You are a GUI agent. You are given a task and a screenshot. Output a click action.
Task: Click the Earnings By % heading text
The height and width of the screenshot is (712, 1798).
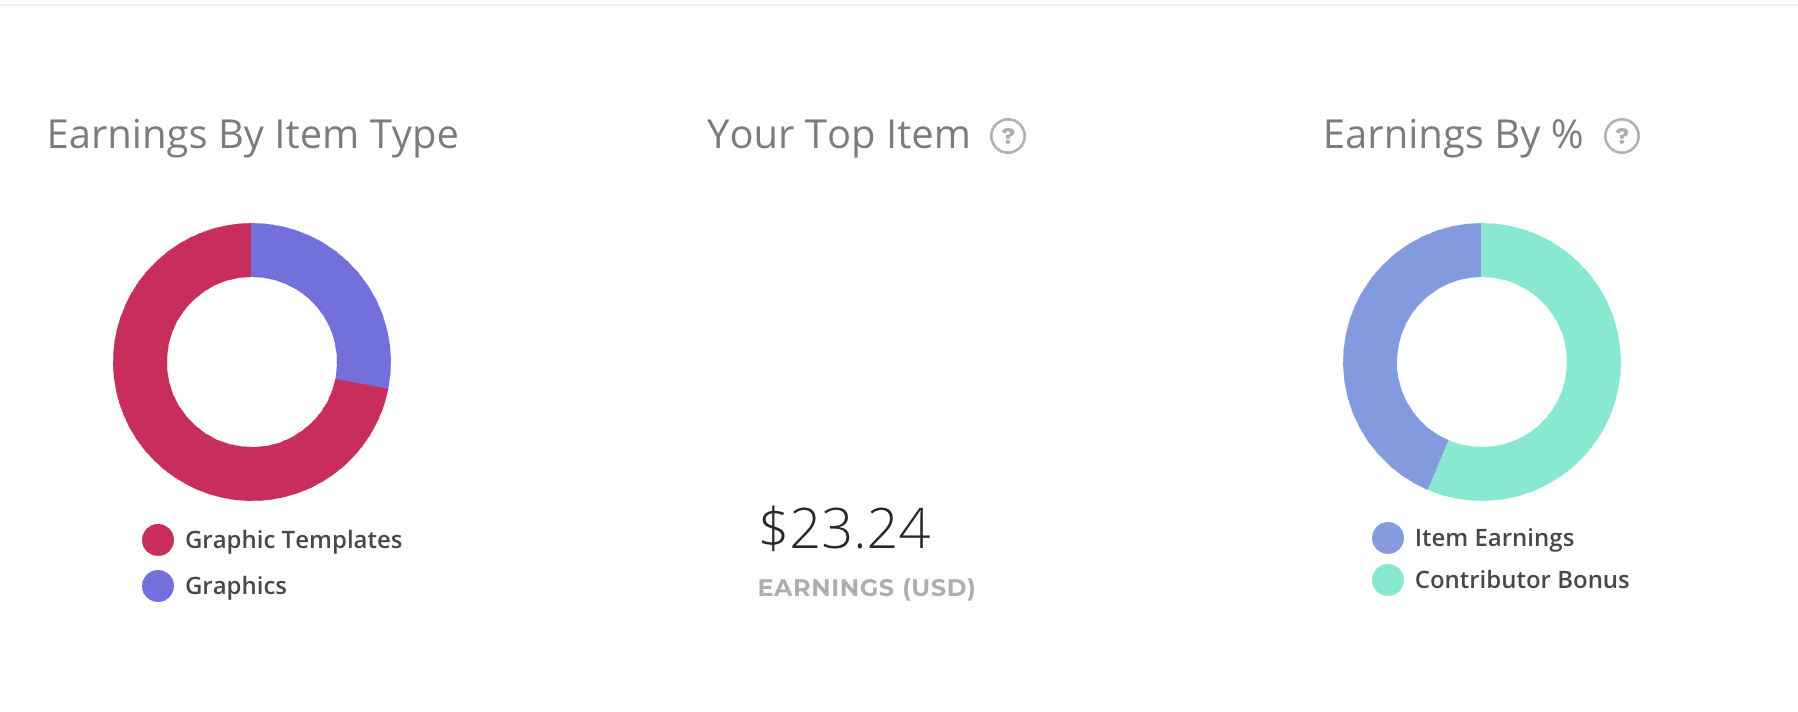(x=1452, y=136)
